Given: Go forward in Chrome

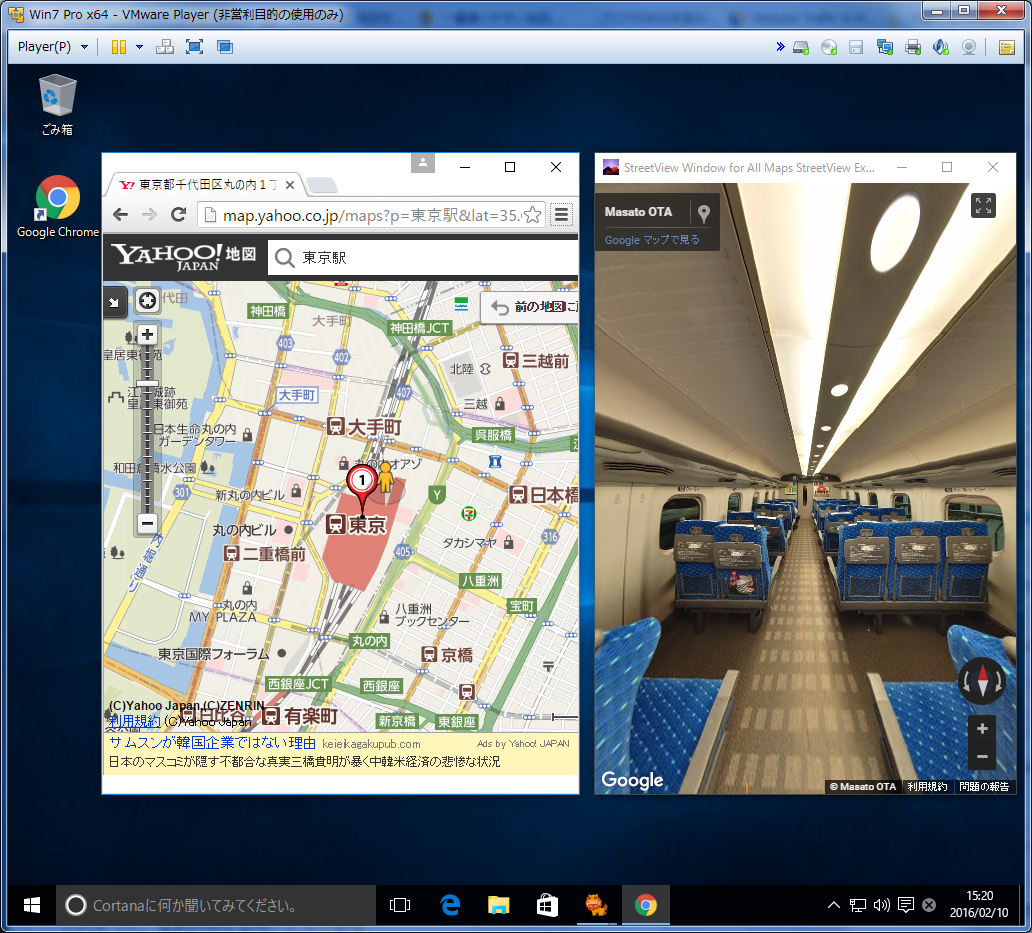Looking at the screenshot, I should point(149,214).
